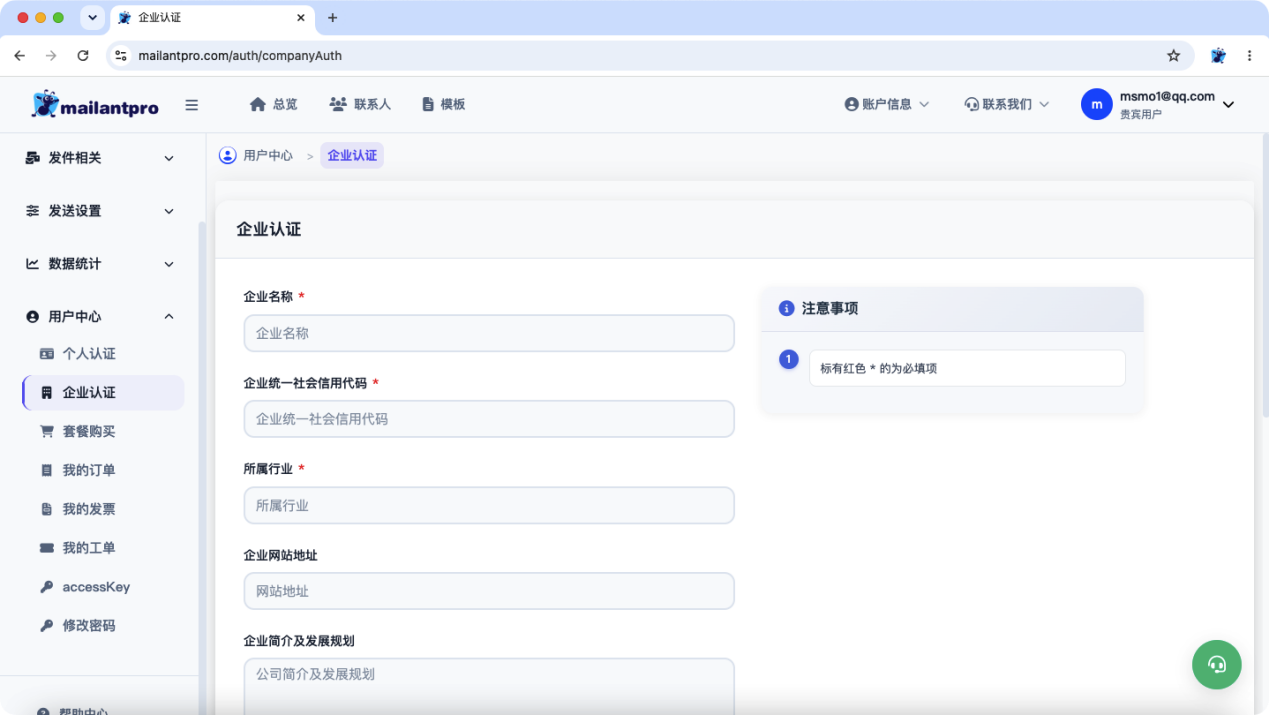Click the page vertical scrollbar
1269x715 pixels.
coord(1264,275)
